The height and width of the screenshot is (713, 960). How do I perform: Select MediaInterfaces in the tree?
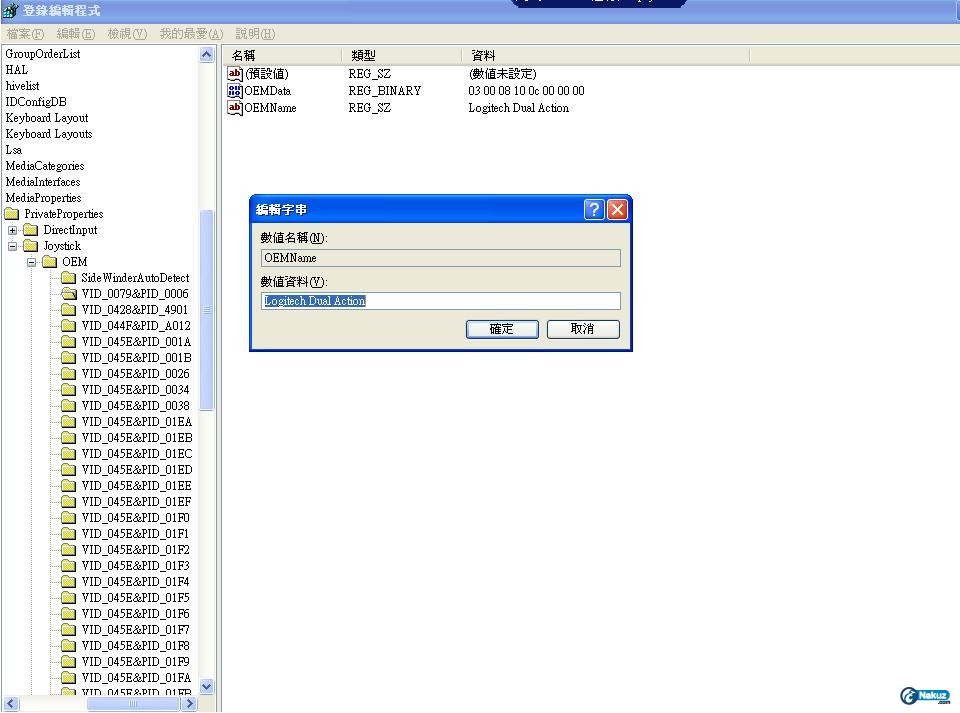[43, 182]
